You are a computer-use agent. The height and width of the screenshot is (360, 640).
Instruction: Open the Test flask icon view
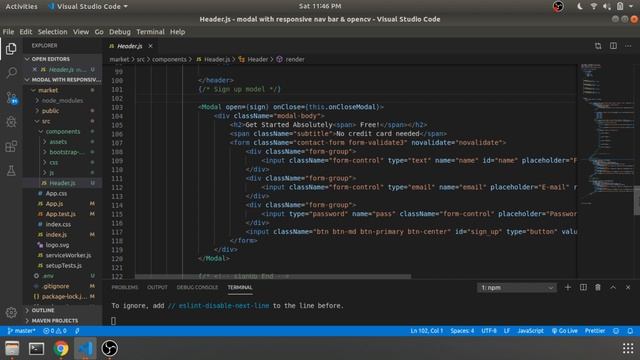tap(11, 171)
